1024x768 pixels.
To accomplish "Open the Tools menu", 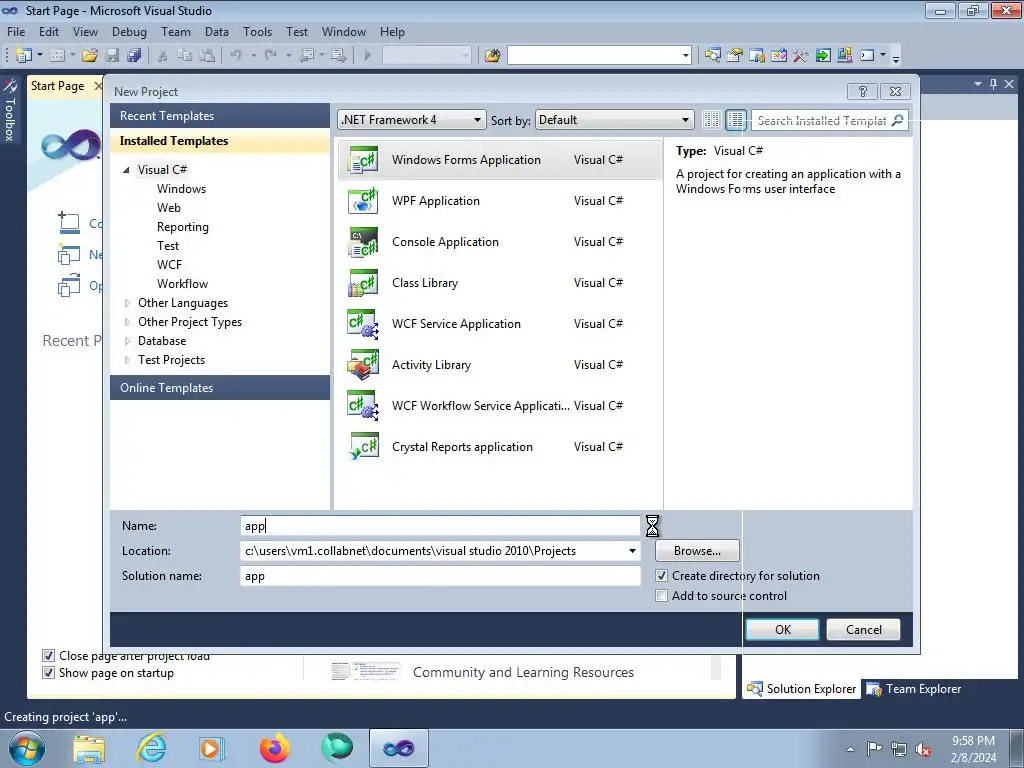I will [x=257, y=31].
